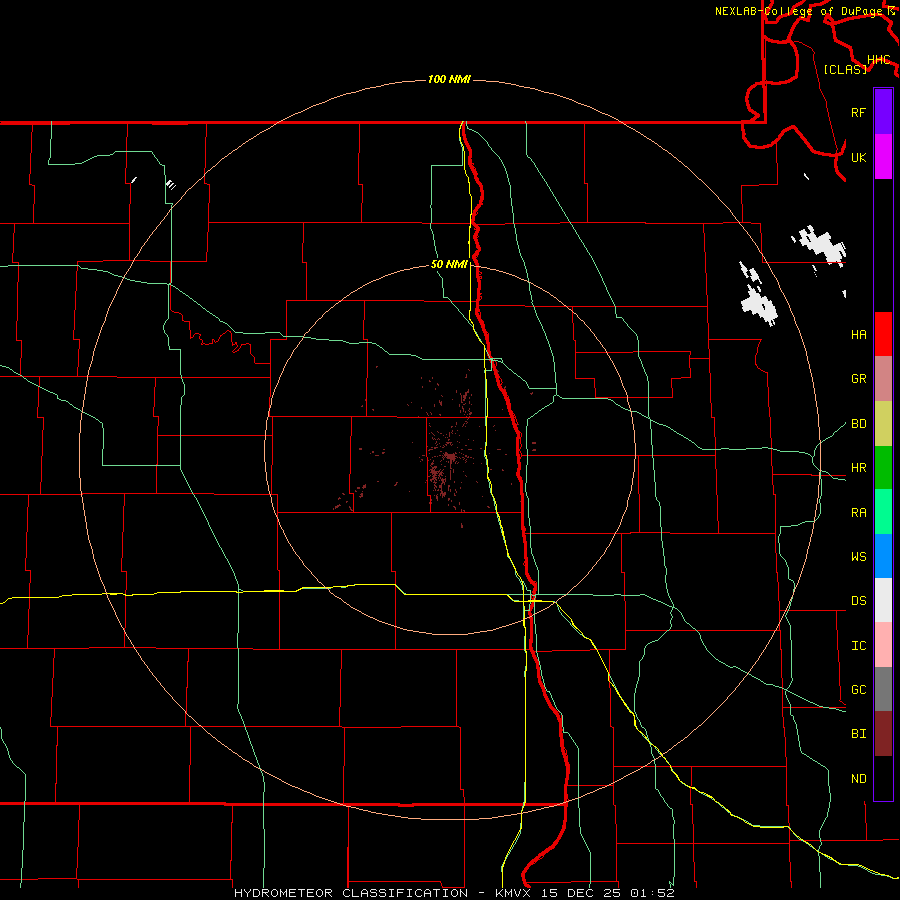Click the magenta UK legend color swatch
Viewport: 900px width, 900px height.
(883, 157)
